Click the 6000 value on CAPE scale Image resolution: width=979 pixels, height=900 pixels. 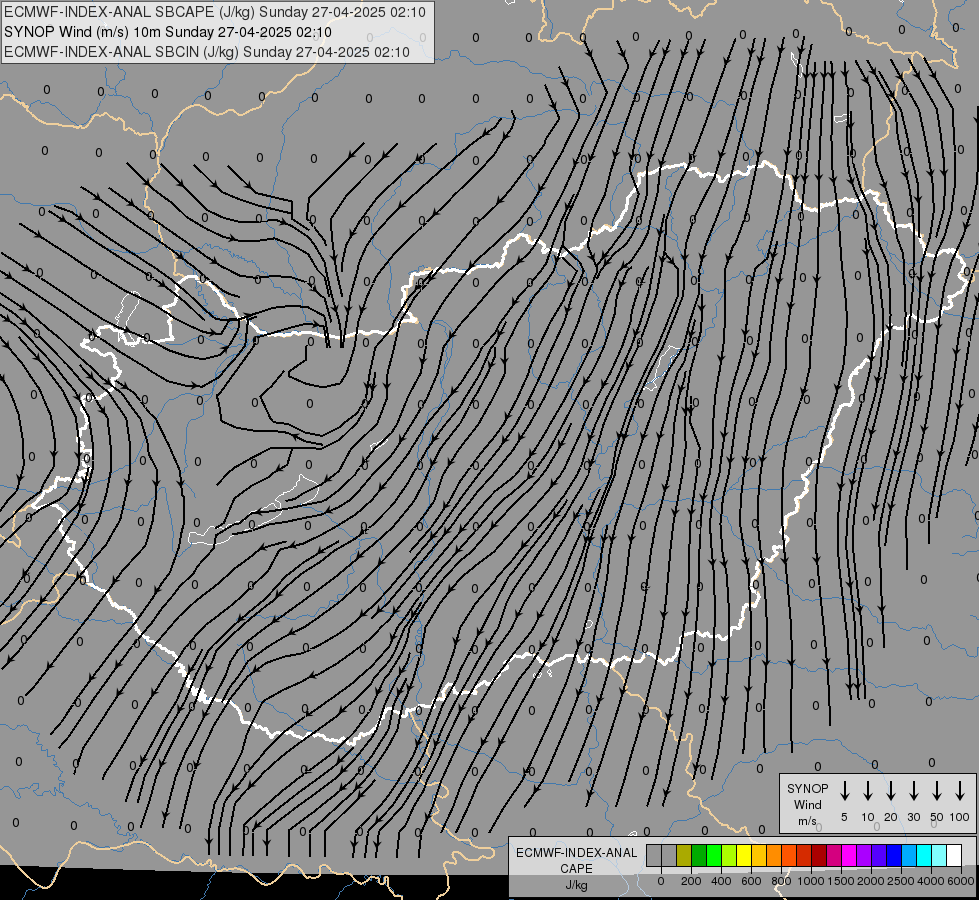[961, 881]
